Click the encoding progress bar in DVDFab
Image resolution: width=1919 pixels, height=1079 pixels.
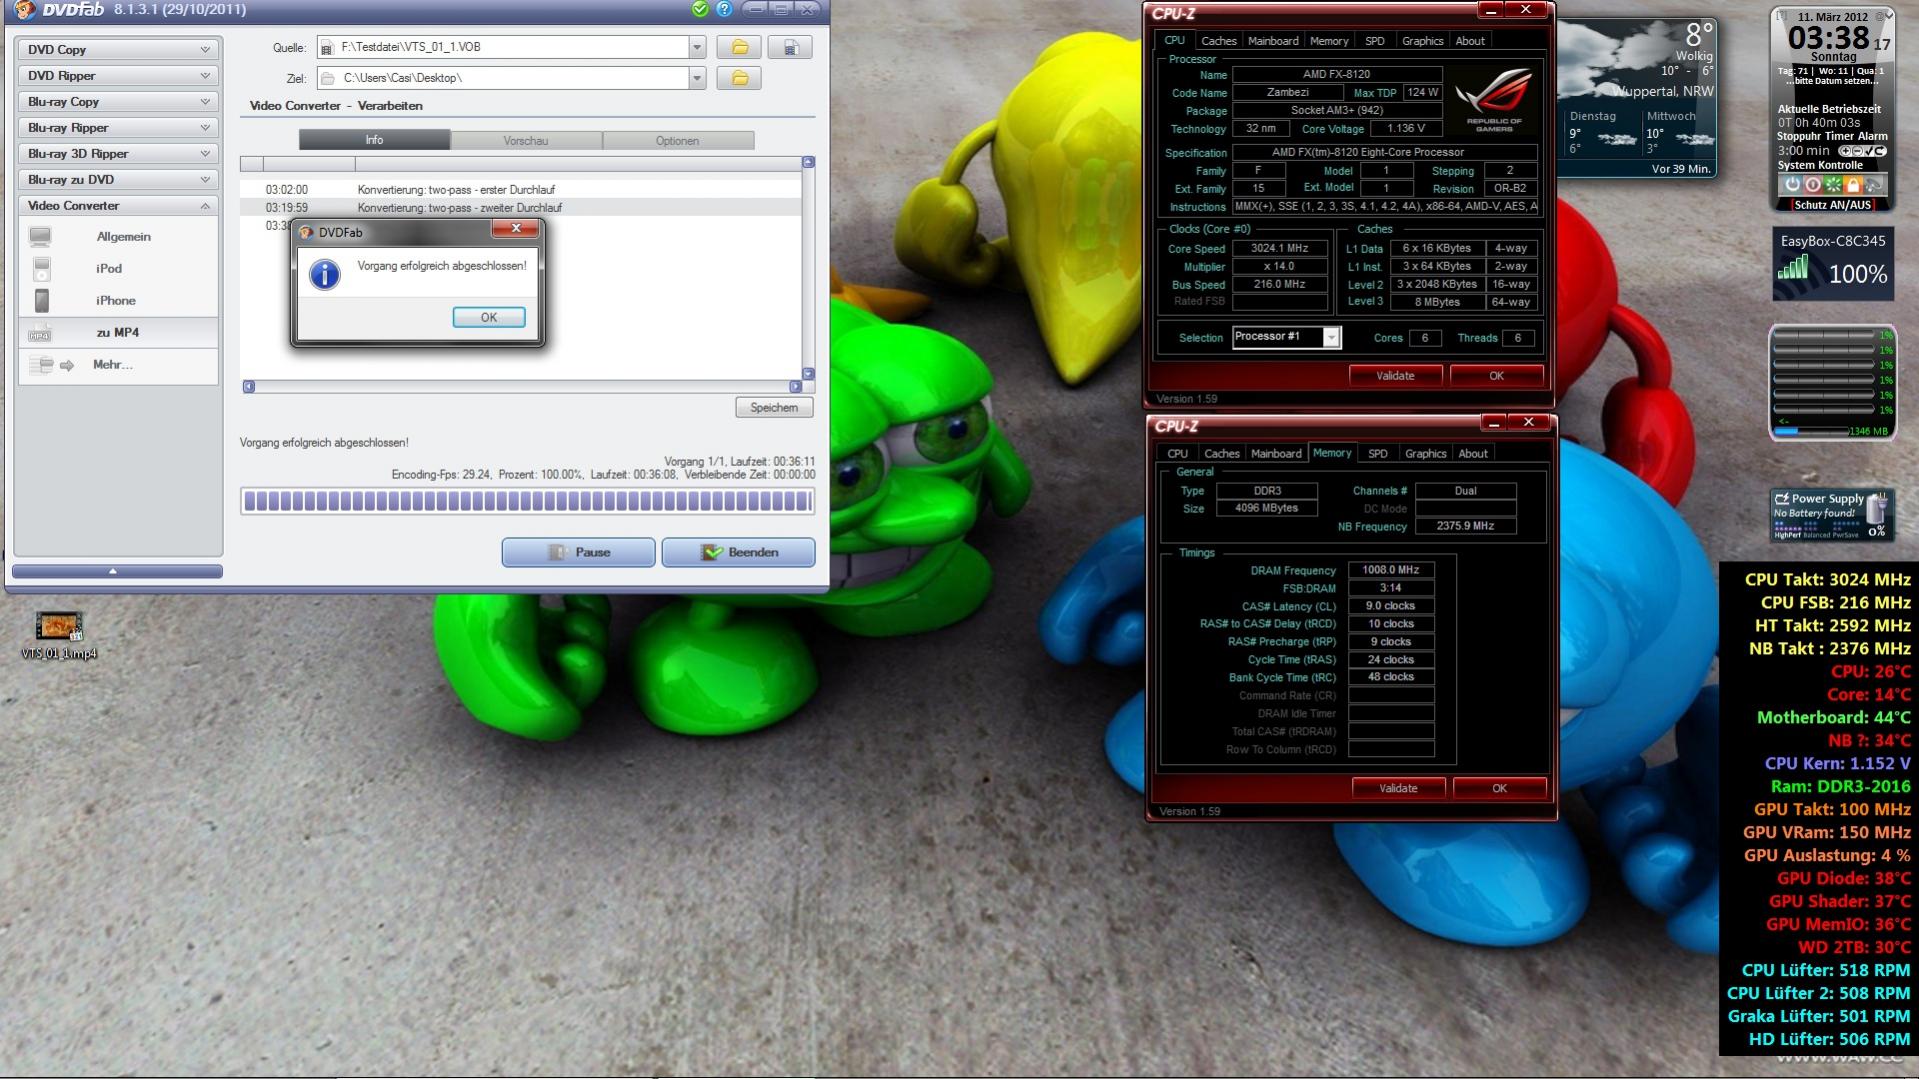click(x=527, y=502)
